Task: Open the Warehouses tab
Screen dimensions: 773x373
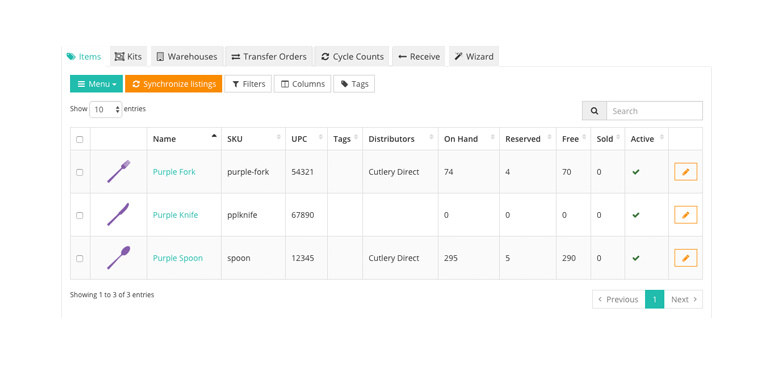Action: pyautogui.click(x=187, y=57)
